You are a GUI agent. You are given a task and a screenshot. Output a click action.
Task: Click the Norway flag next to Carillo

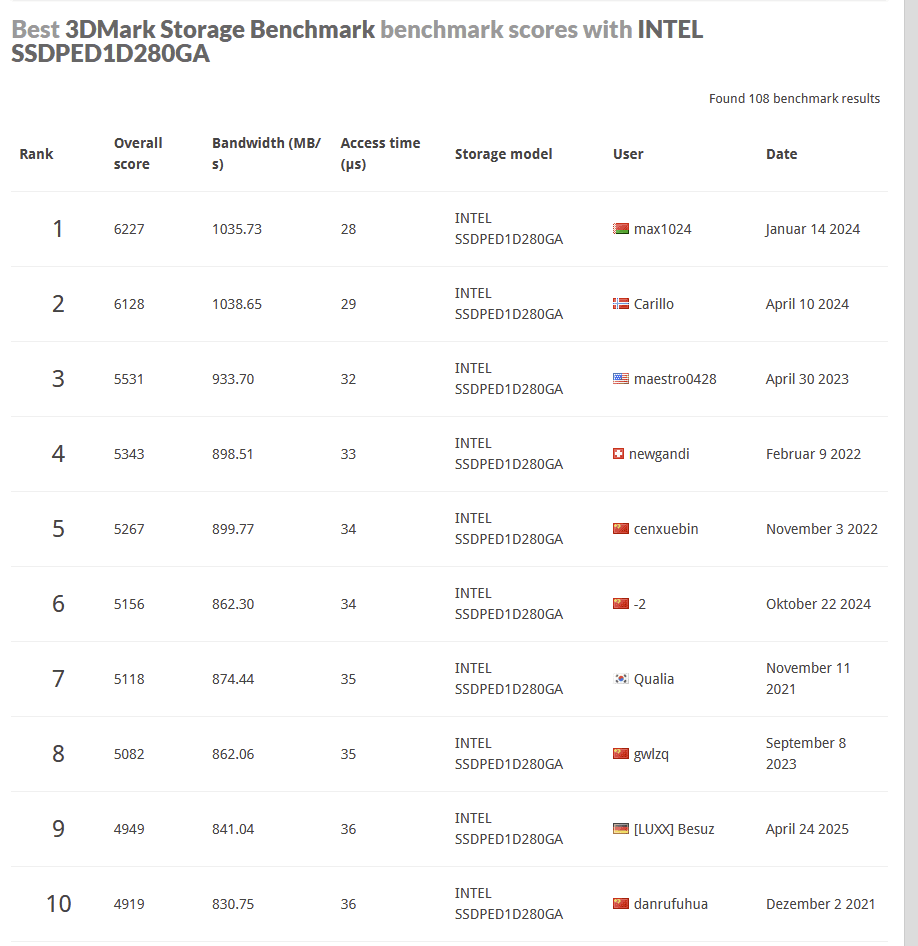tap(621, 304)
